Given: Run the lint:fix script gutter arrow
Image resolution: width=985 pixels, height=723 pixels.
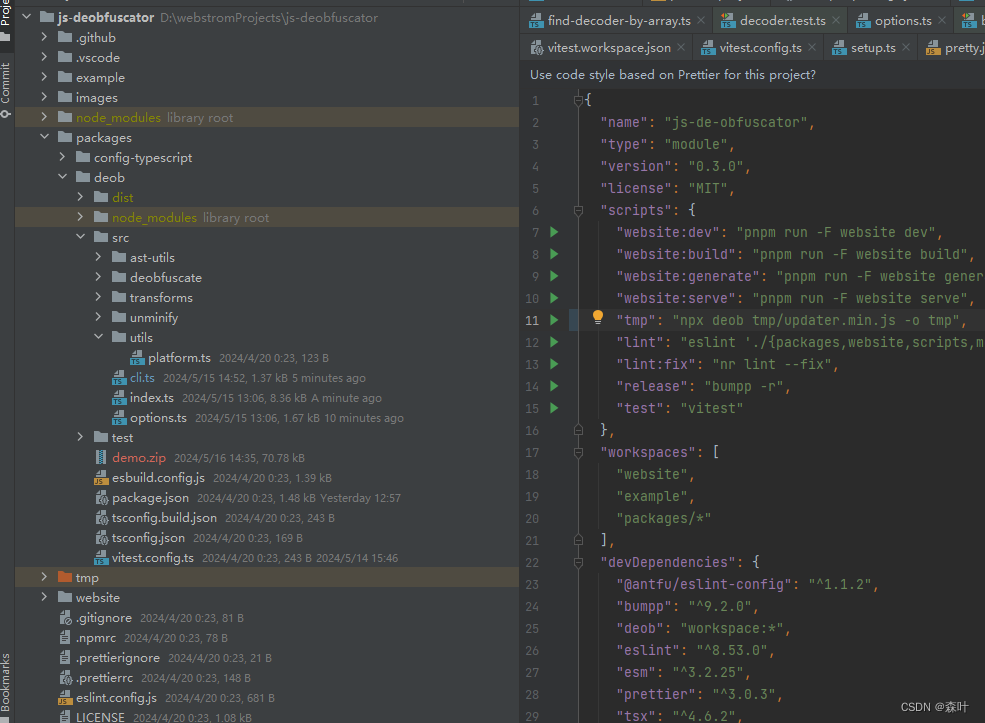Looking at the screenshot, I should tap(554, 364).
